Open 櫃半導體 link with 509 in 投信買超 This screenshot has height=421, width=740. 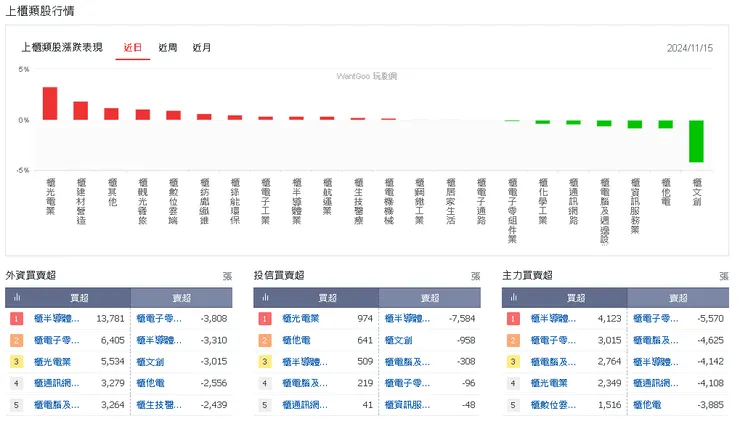(305, 362)
